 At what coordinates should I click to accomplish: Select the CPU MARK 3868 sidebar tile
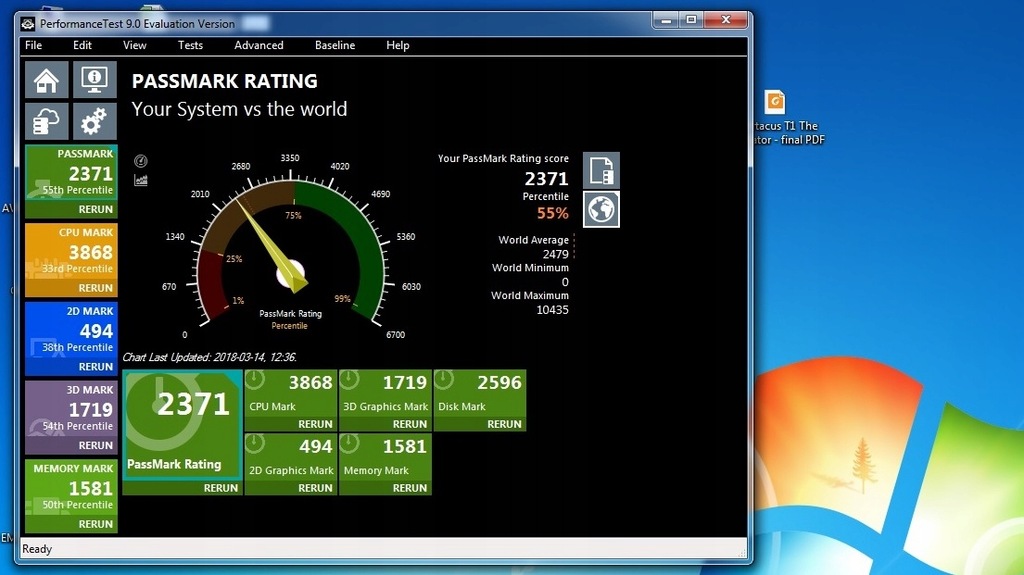[71, 251]
